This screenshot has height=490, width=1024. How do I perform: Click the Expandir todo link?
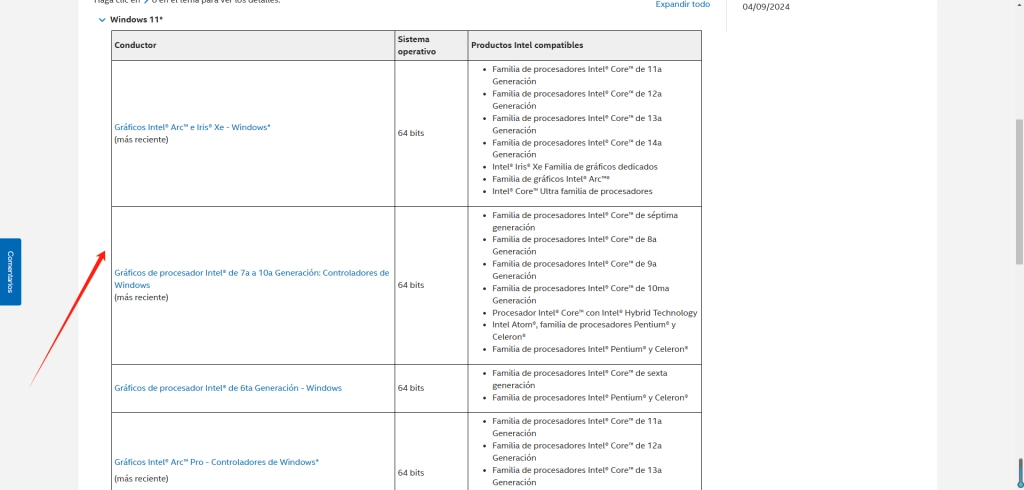coord(682,5)
